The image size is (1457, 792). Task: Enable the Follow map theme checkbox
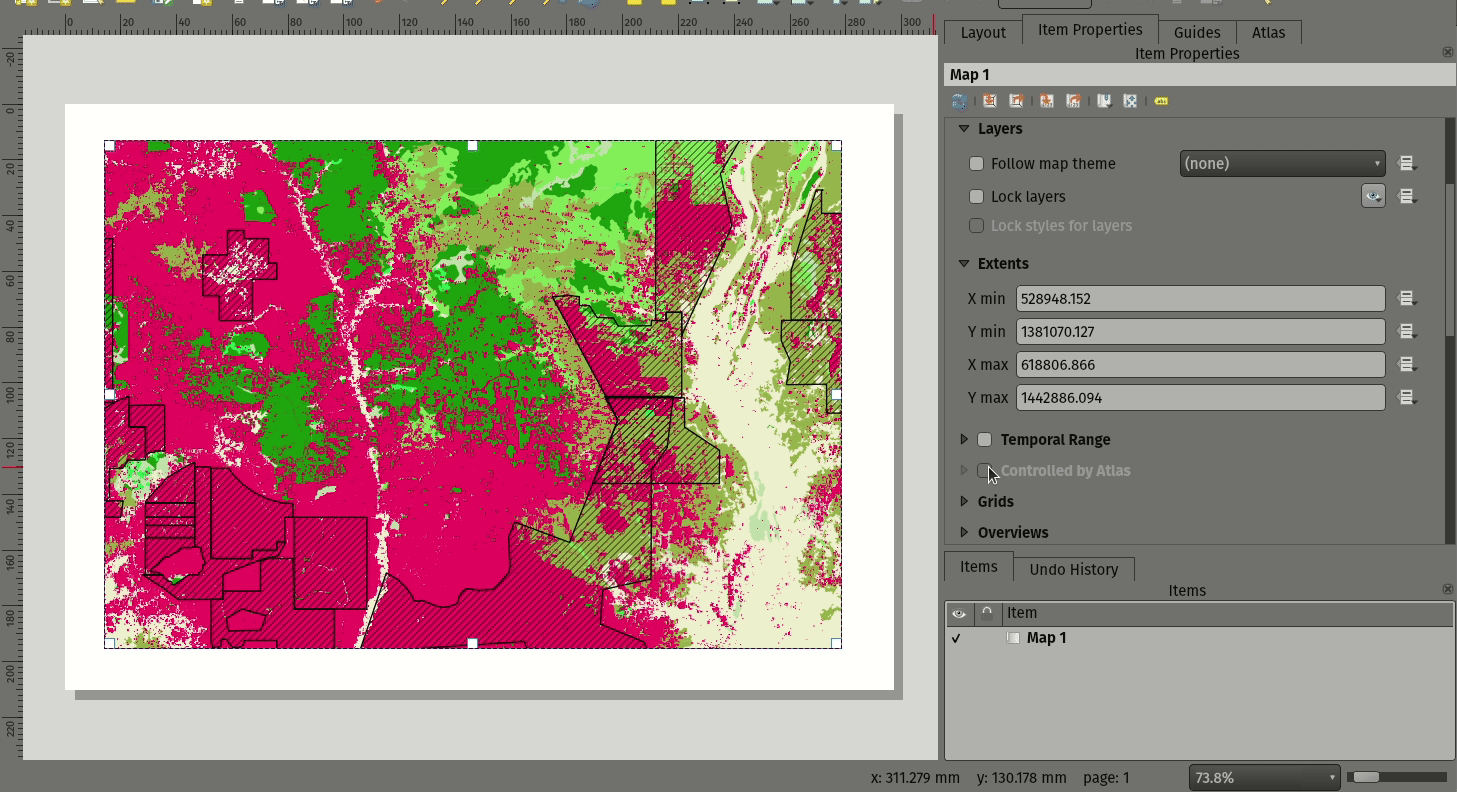point(977,164)
